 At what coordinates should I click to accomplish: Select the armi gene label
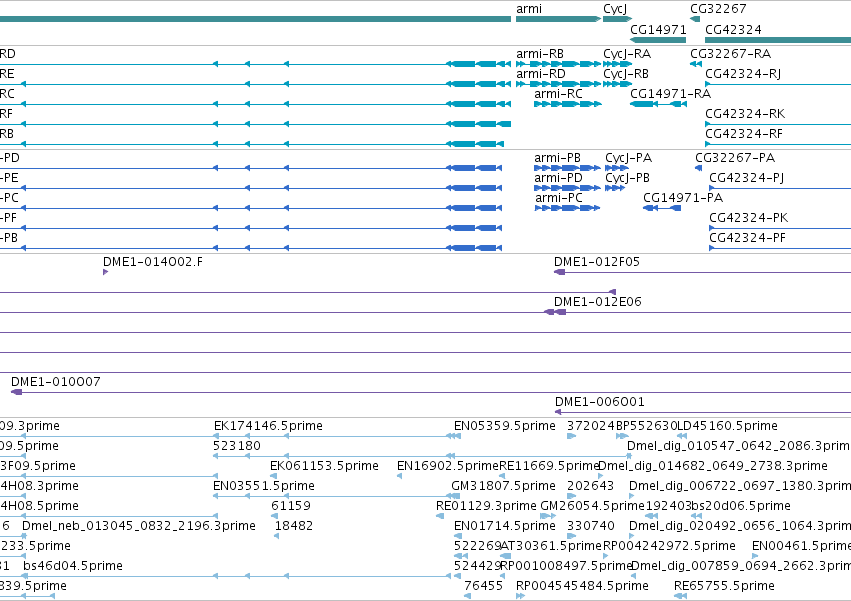[x=529, y=9]
